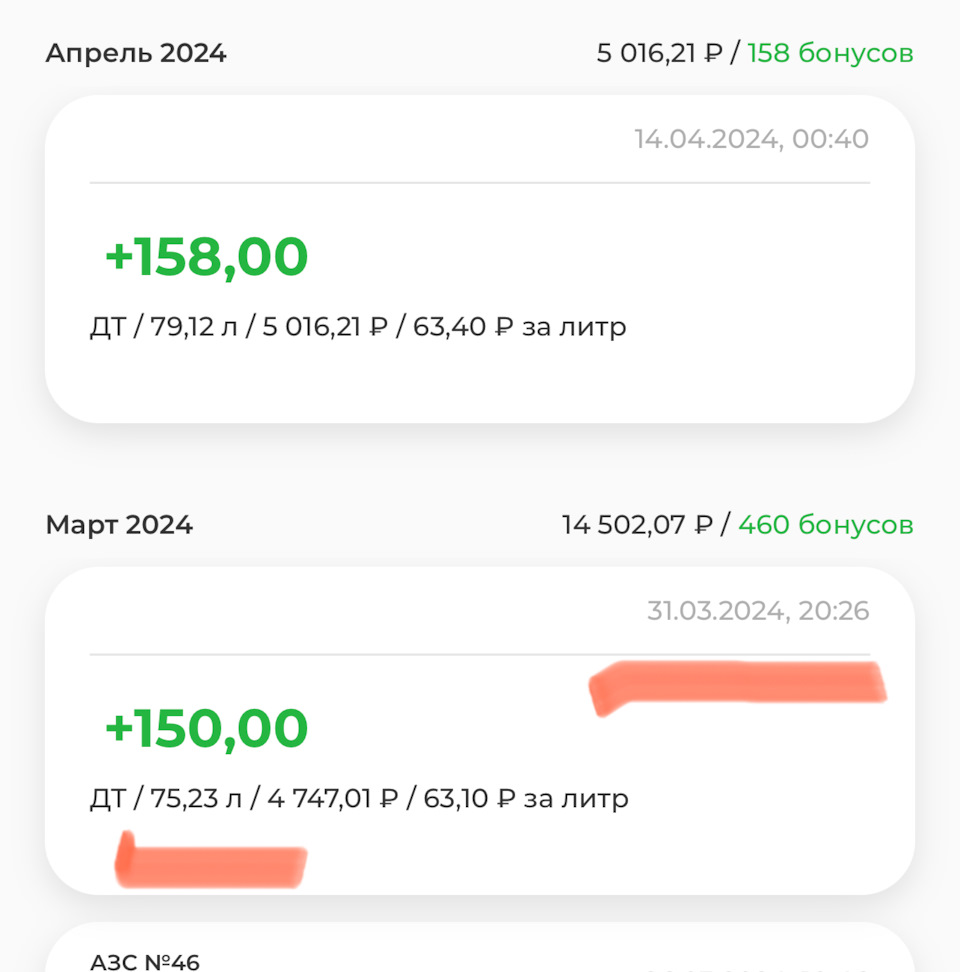Viewport: 960px width, 972px height.
Task: Tap the +150,00 bonus amount
Action: (x=206, y=728)
